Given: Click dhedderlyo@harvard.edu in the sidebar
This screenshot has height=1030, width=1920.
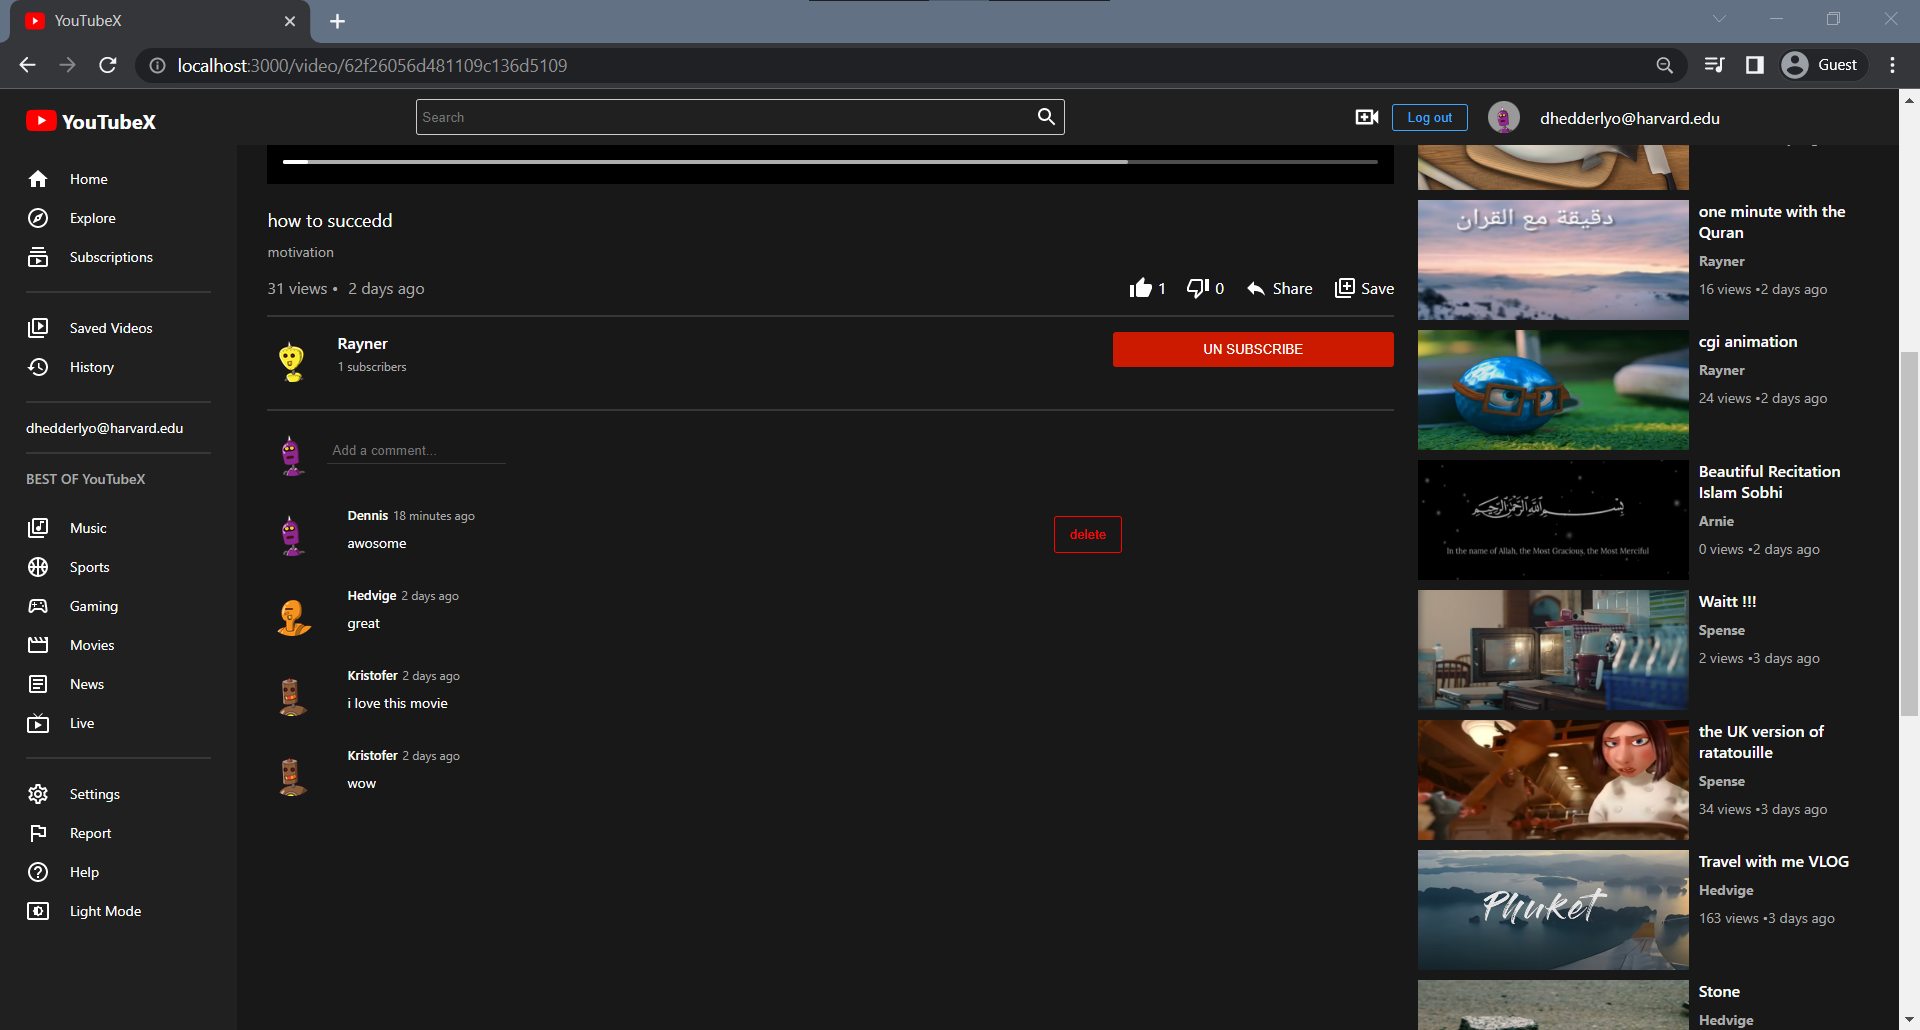Looking at the screenshot, I should coord(105,428).
